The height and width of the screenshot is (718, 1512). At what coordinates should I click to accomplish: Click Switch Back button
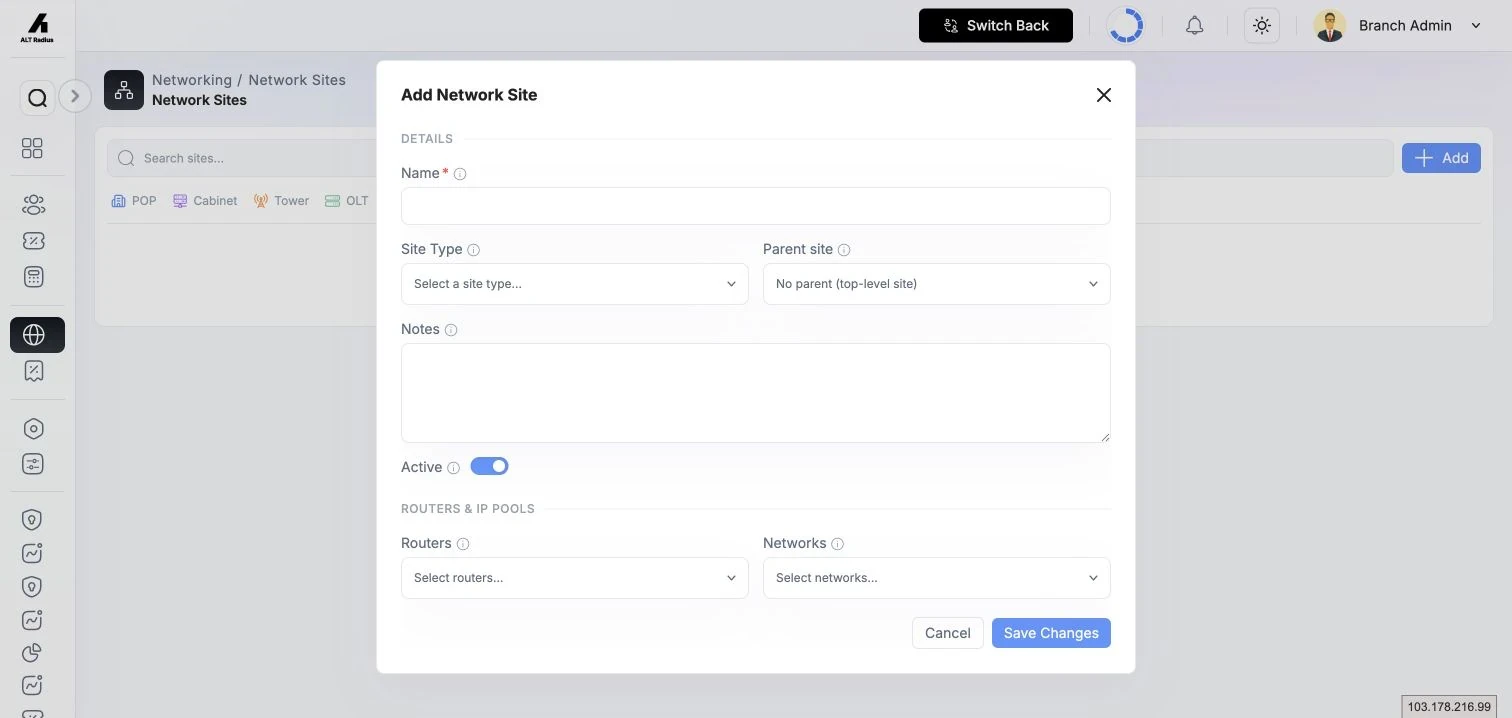tap(996, 26)
